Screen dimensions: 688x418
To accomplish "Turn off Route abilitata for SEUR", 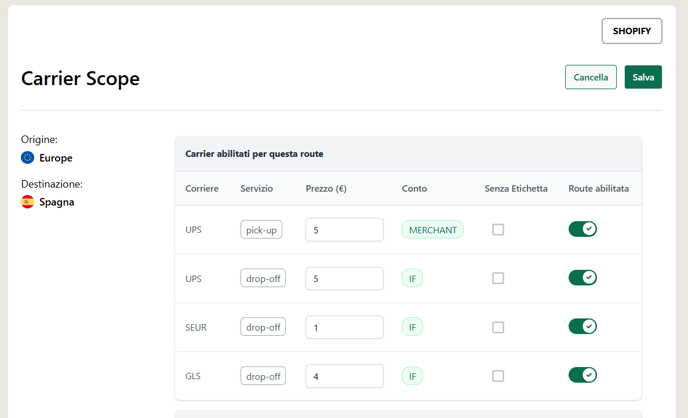I will [x=583, y=326].
